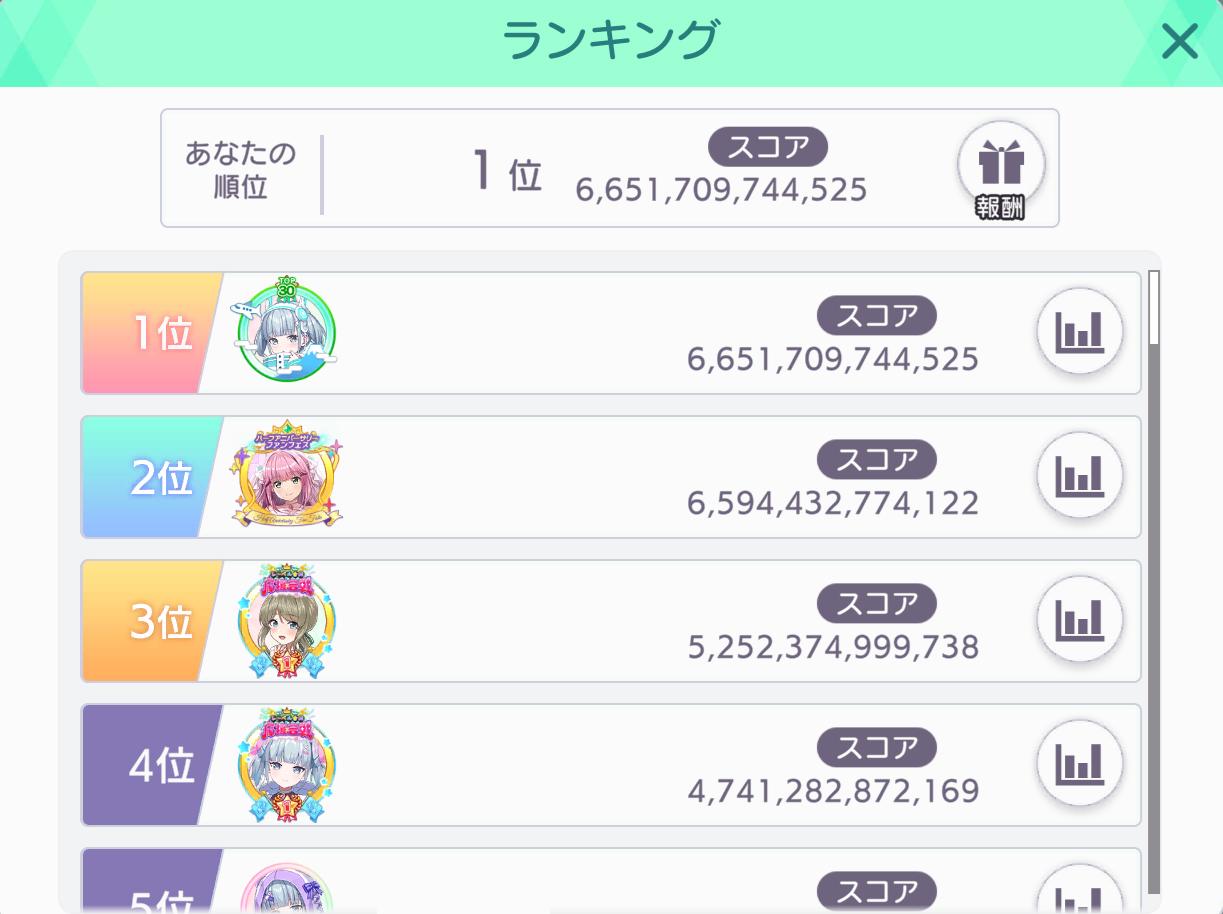Open score chart for 1st place entry
1223x914 pixels.
pyautogui.click(x=1080, y=332)
